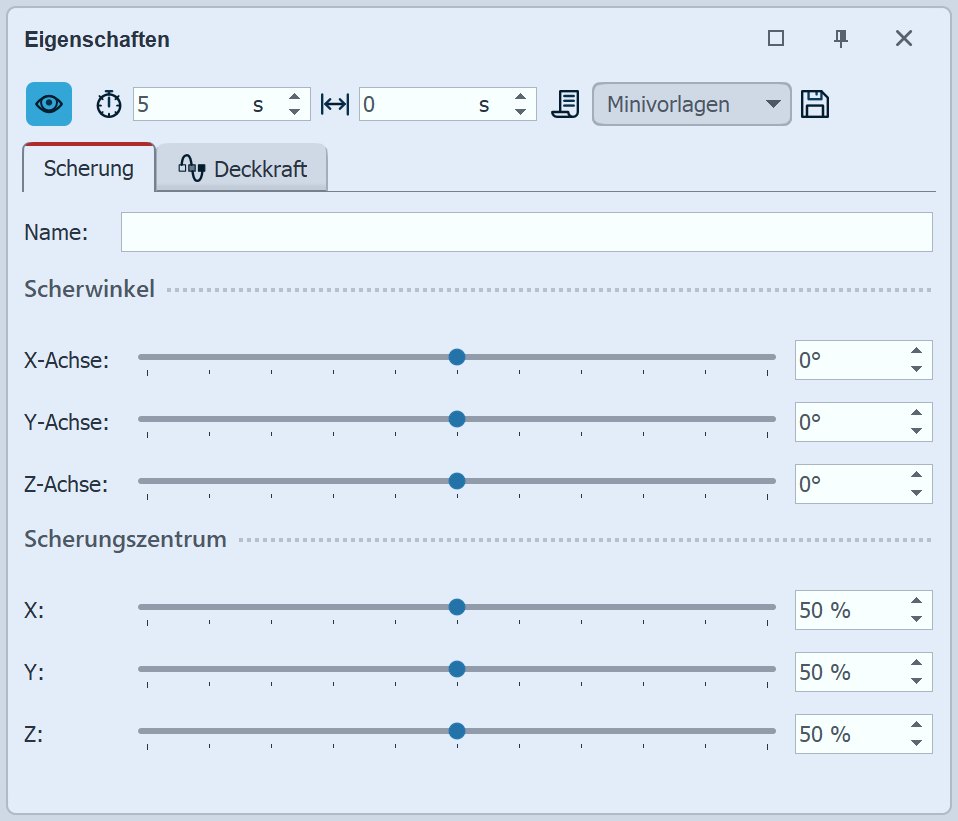Image resolution: width=958 pixels, height=821 pixels.
Task: Open the script list icon beside Minivorlagen
Action: pos(565,103)
